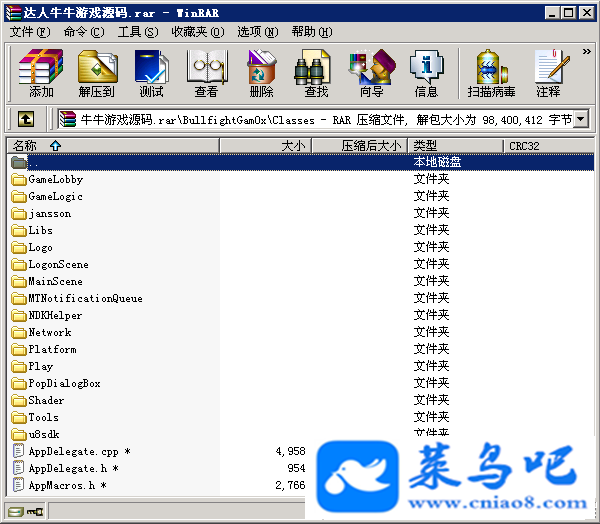Click the Test (测试) archive icon
The height and width of the screenshot is (524, 600).
pyautogui.click(x=152, y=67)
